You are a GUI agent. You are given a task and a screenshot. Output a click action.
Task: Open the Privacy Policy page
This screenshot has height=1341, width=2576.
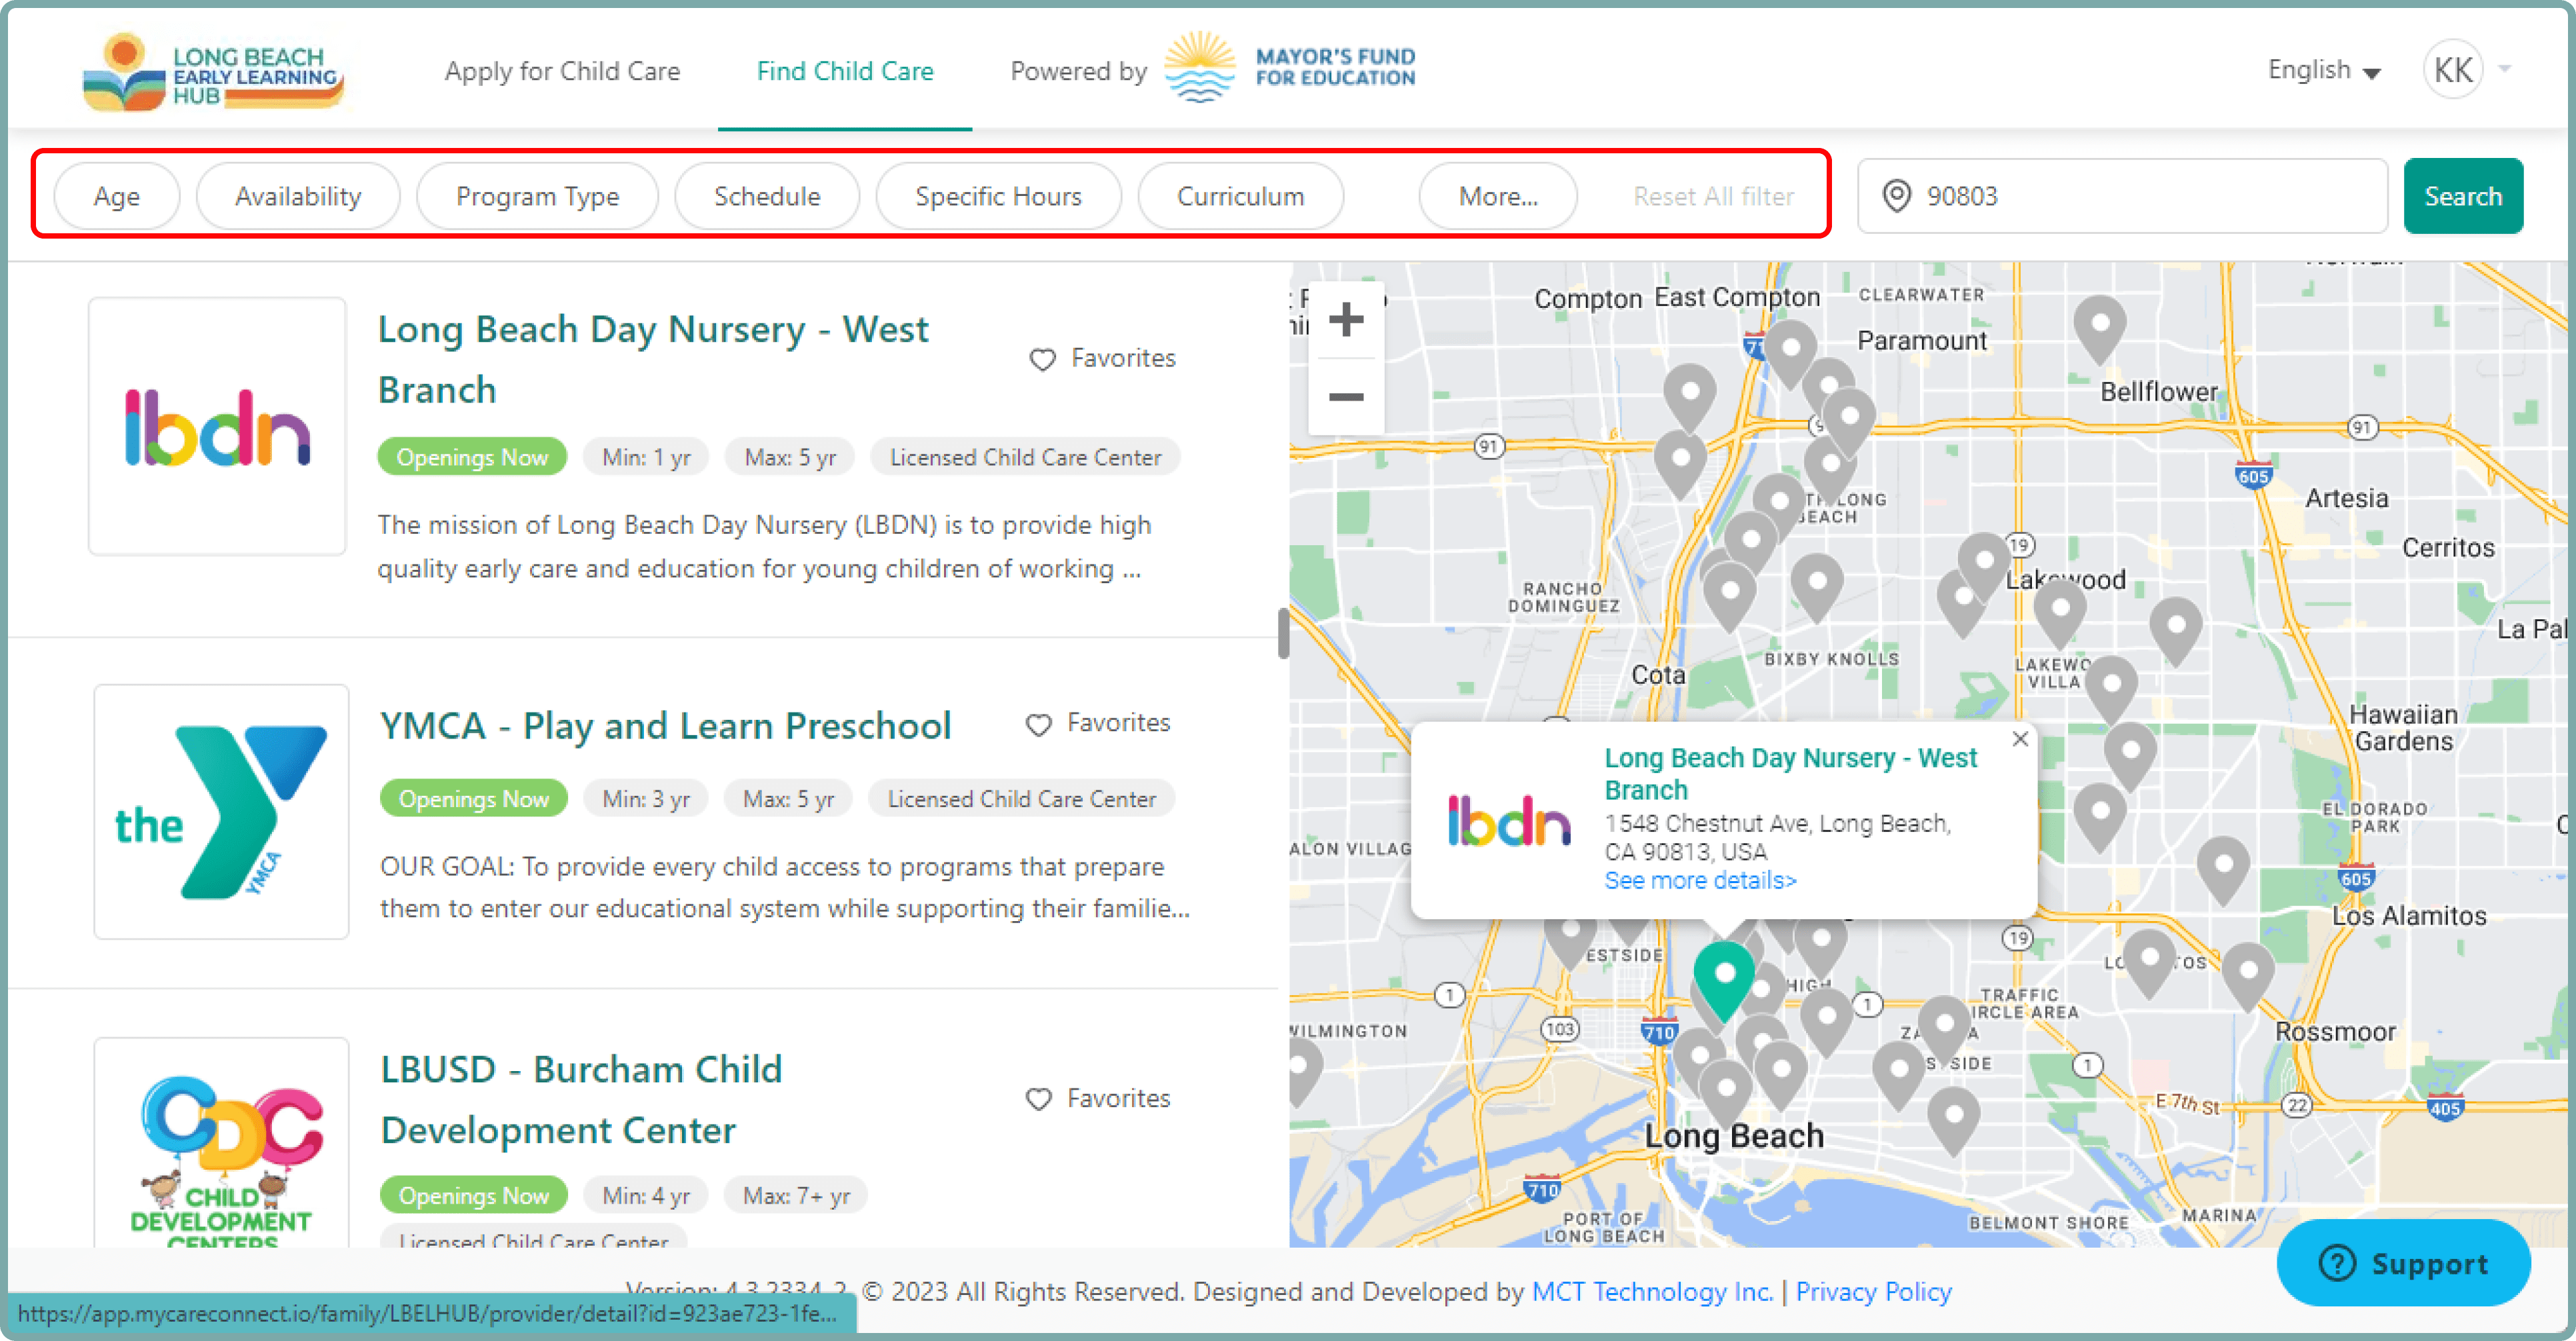pos(1873,1291)
